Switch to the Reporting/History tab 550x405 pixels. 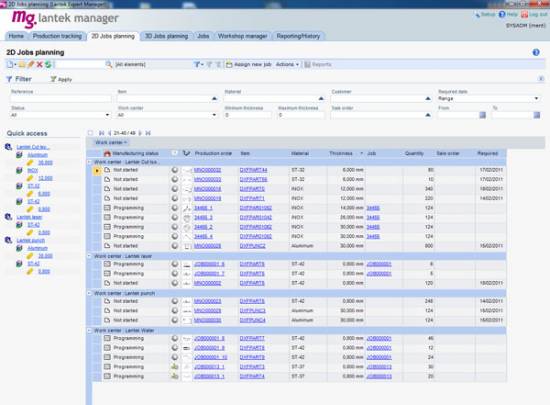298,36
